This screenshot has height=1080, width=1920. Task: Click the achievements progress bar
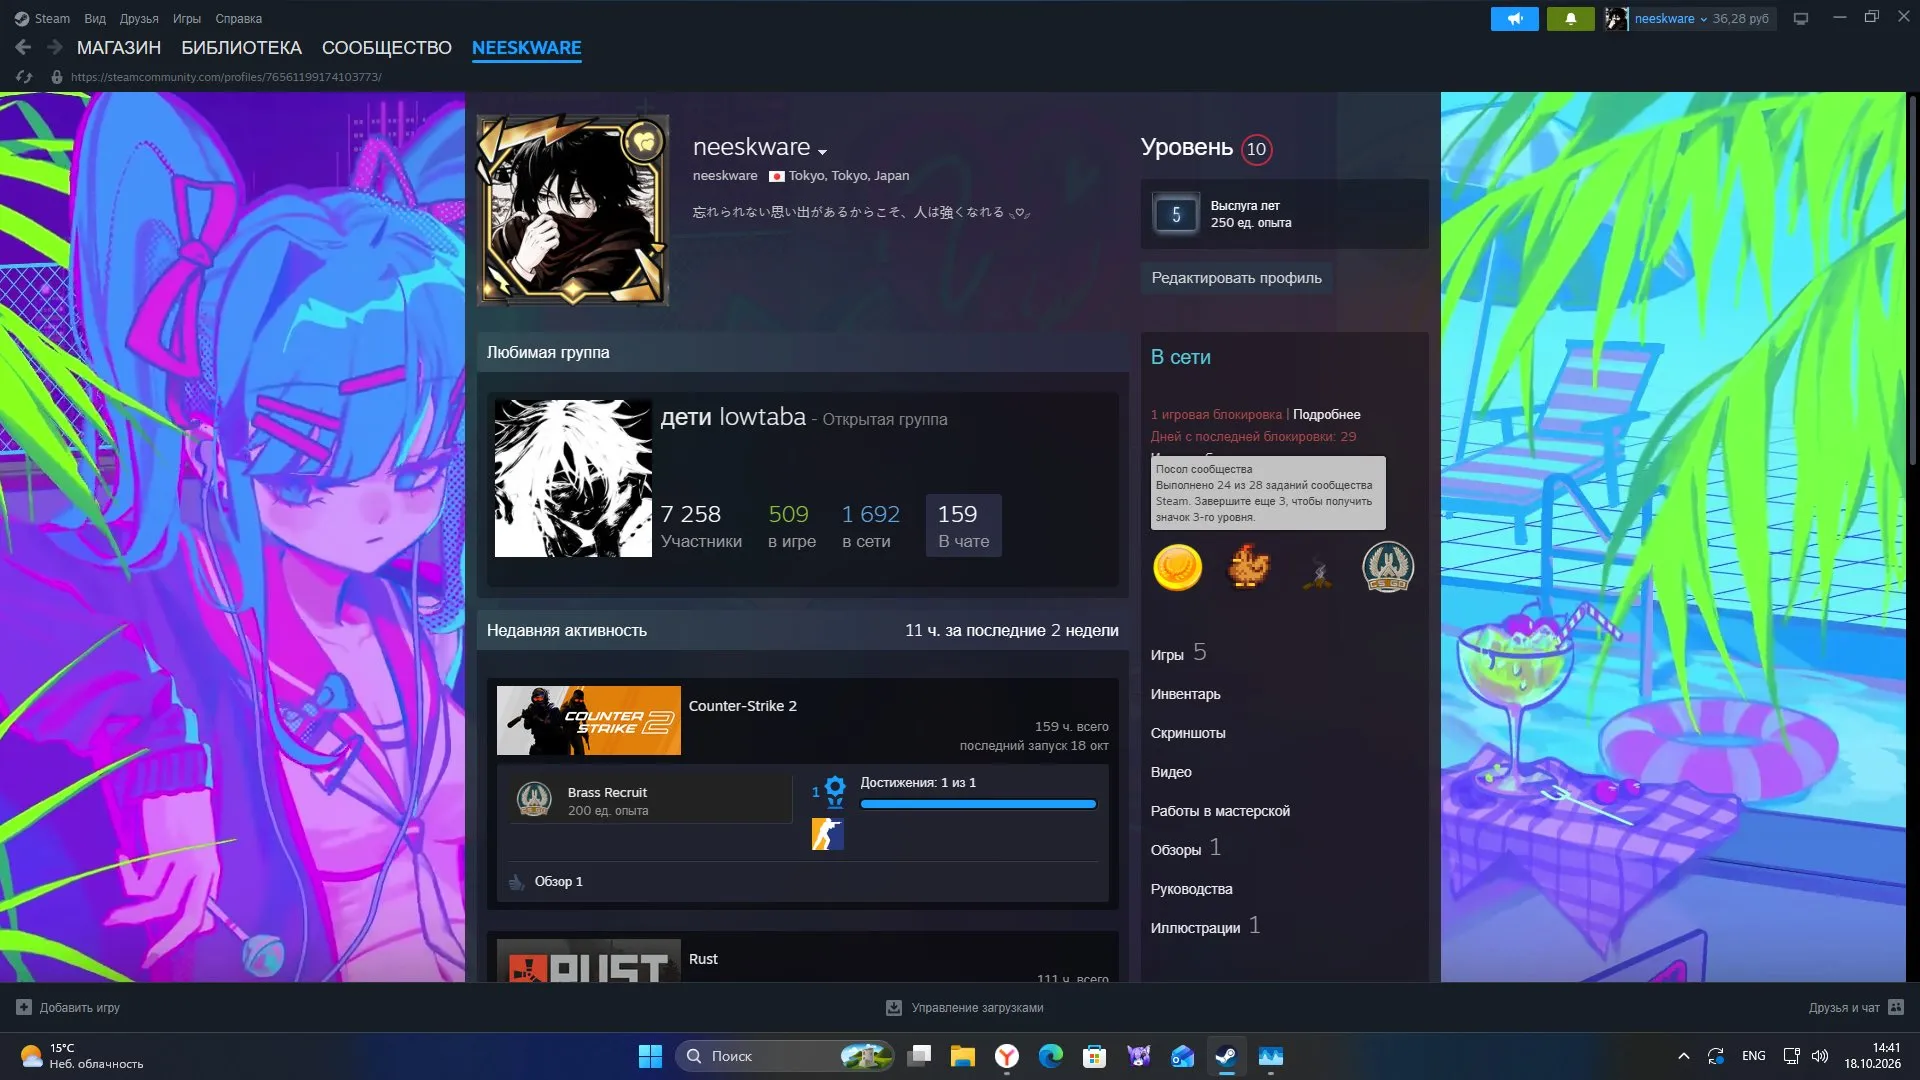978,804
